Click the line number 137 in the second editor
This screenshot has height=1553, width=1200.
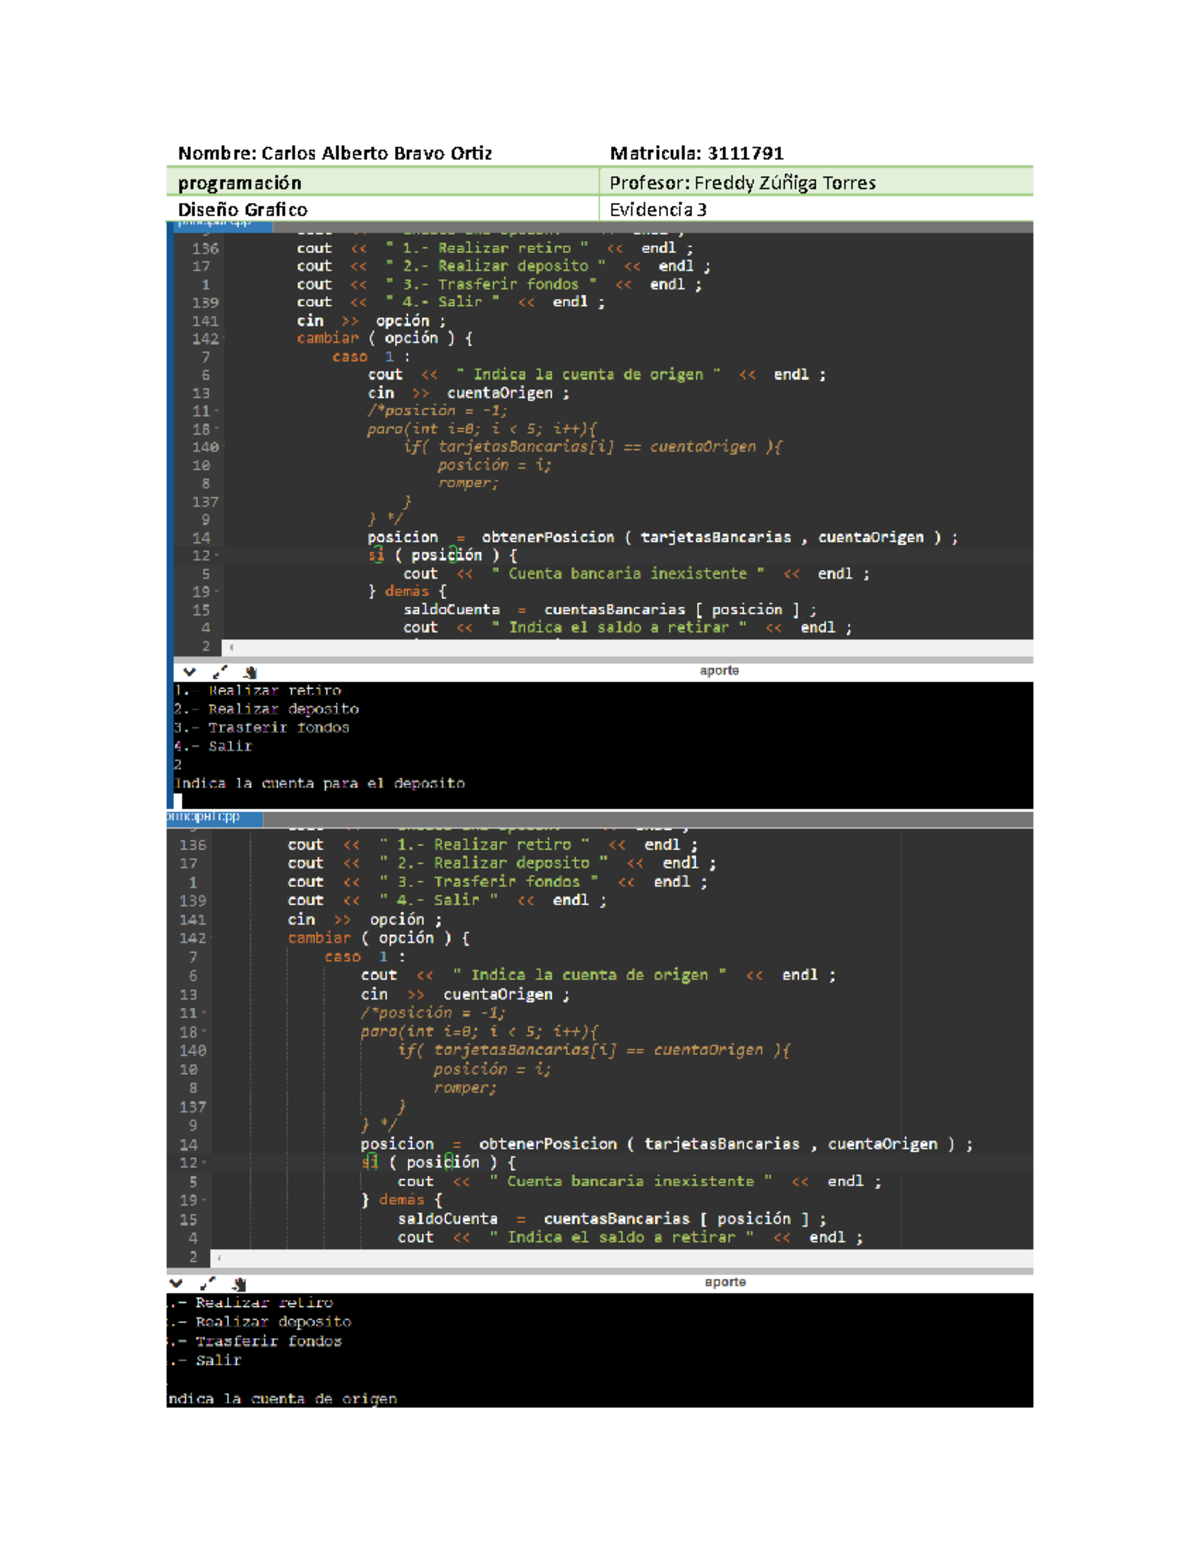pos(197,1107)
